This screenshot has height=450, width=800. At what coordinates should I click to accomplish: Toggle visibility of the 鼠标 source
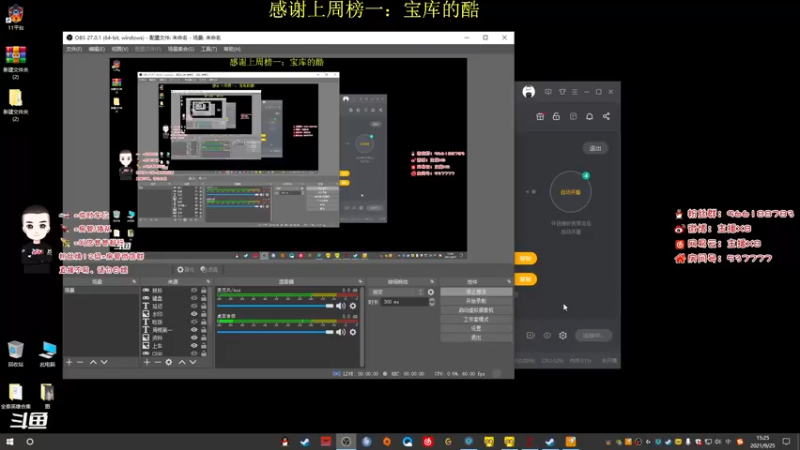[x=194, y=290]
